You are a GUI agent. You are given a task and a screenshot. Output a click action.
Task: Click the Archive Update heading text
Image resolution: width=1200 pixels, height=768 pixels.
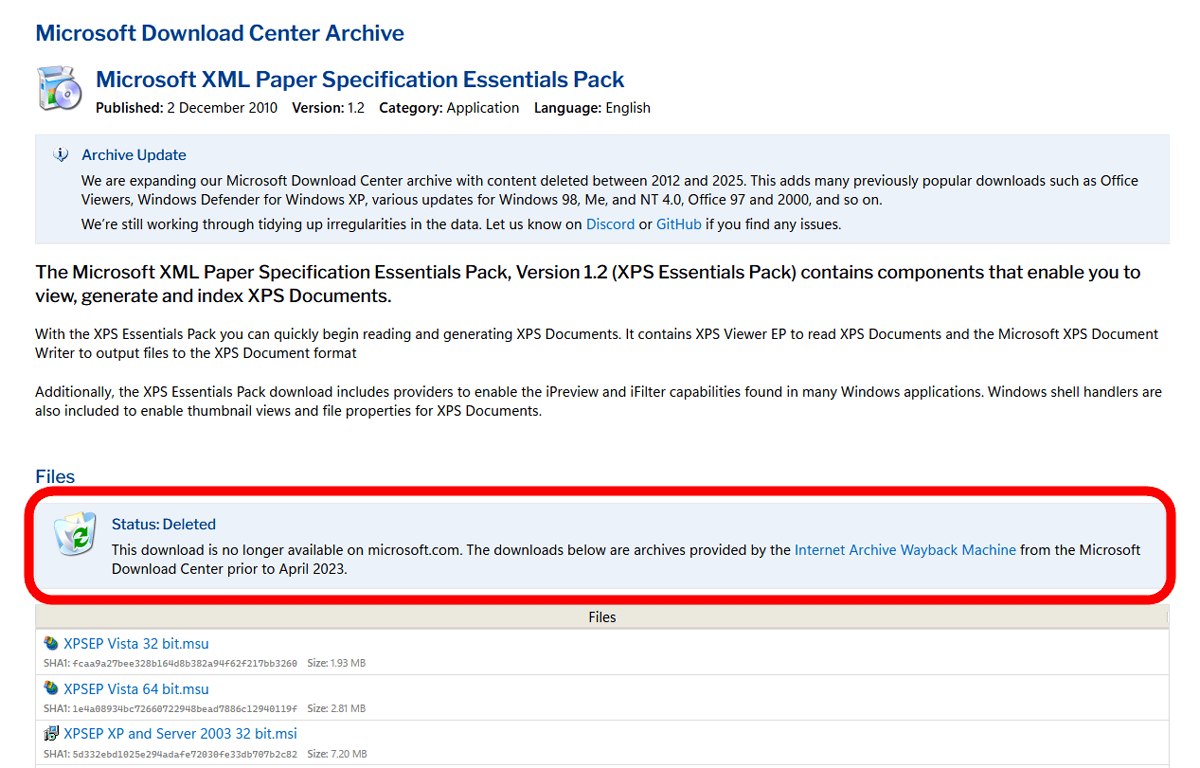(134, 155)
